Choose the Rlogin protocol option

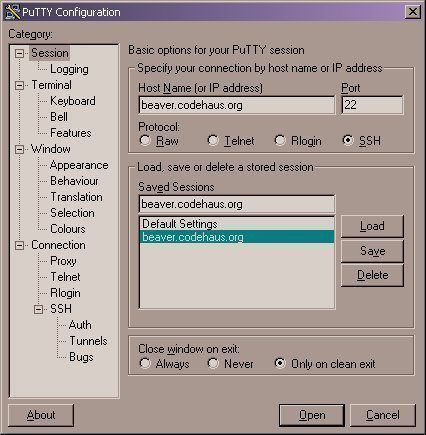(280, 140)
